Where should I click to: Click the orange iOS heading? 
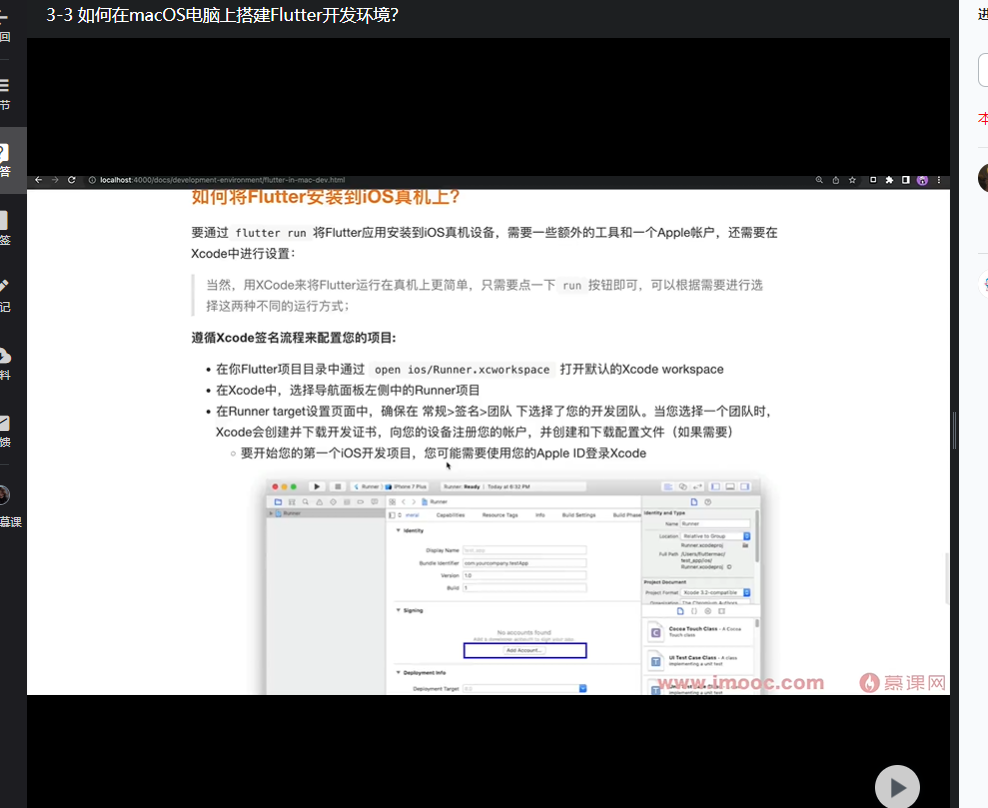point(326,197)
